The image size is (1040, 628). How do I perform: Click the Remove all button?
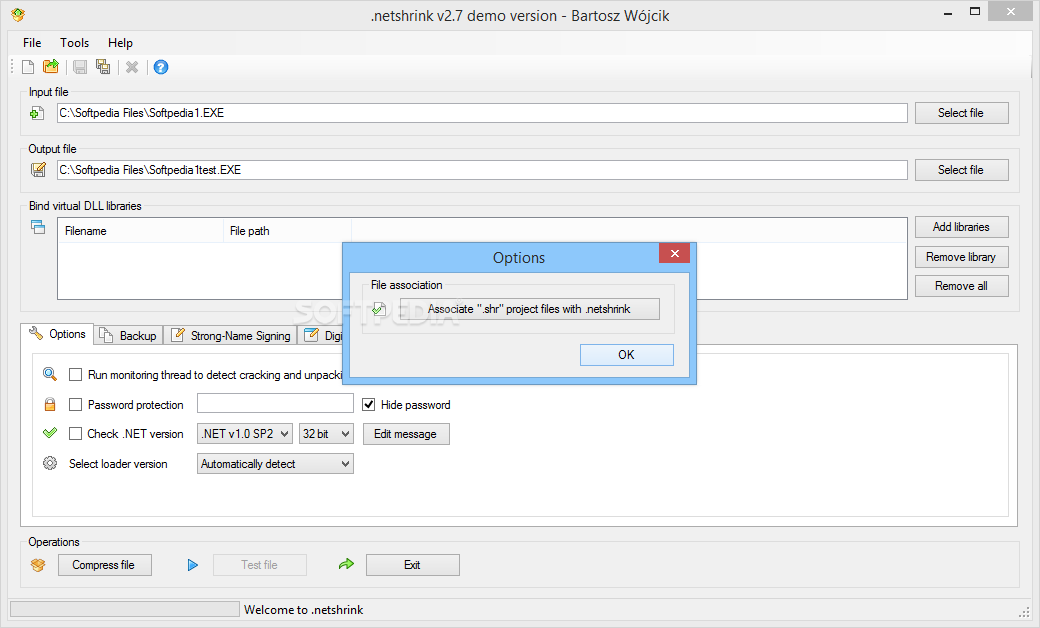tap(961, 286)
